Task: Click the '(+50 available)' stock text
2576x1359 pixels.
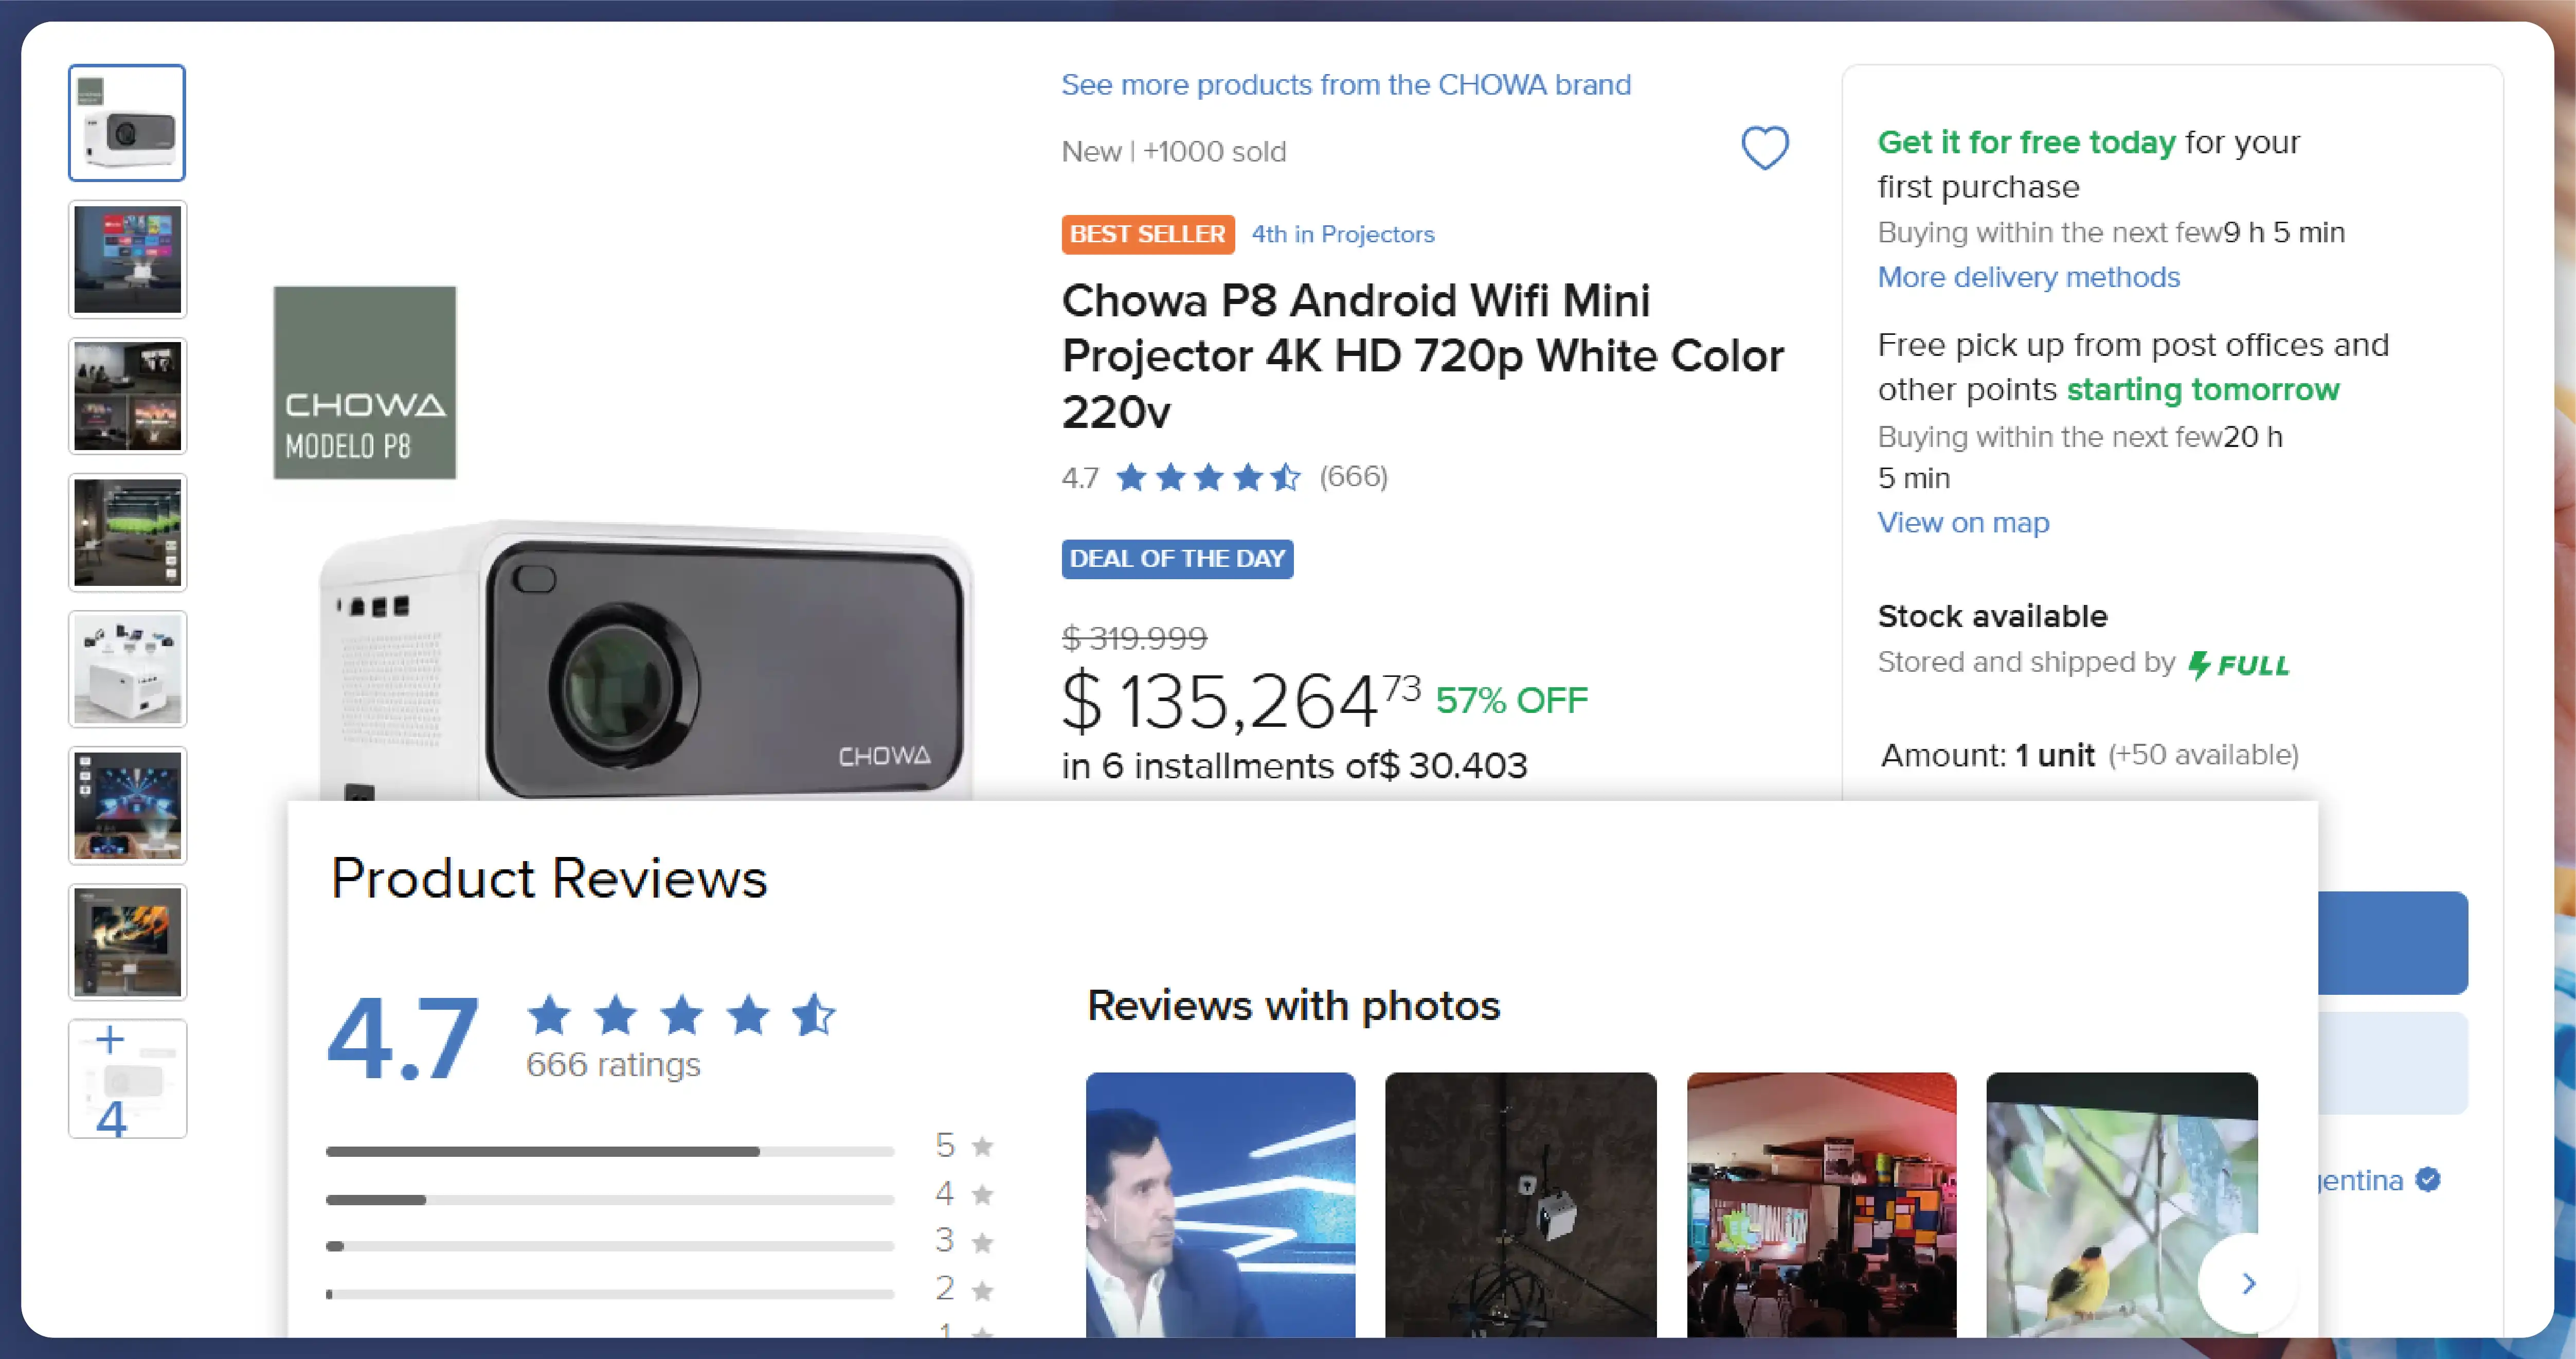Action: pyautogui.click(x=2203, y=755)
